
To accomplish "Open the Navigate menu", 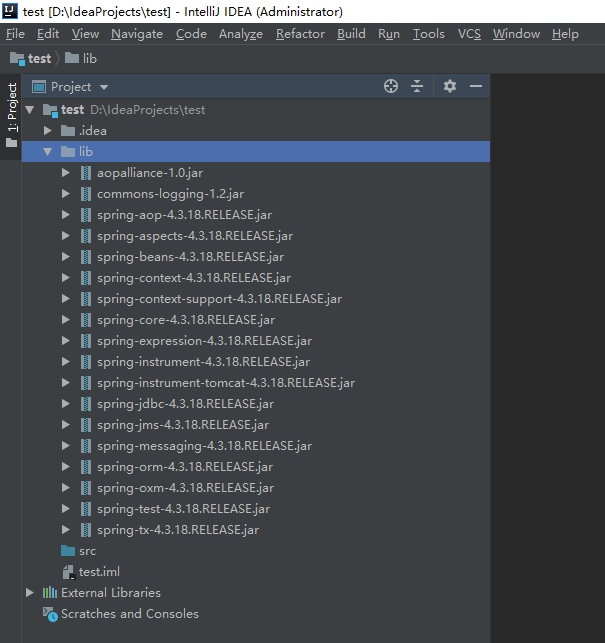I will click(137, 34).
